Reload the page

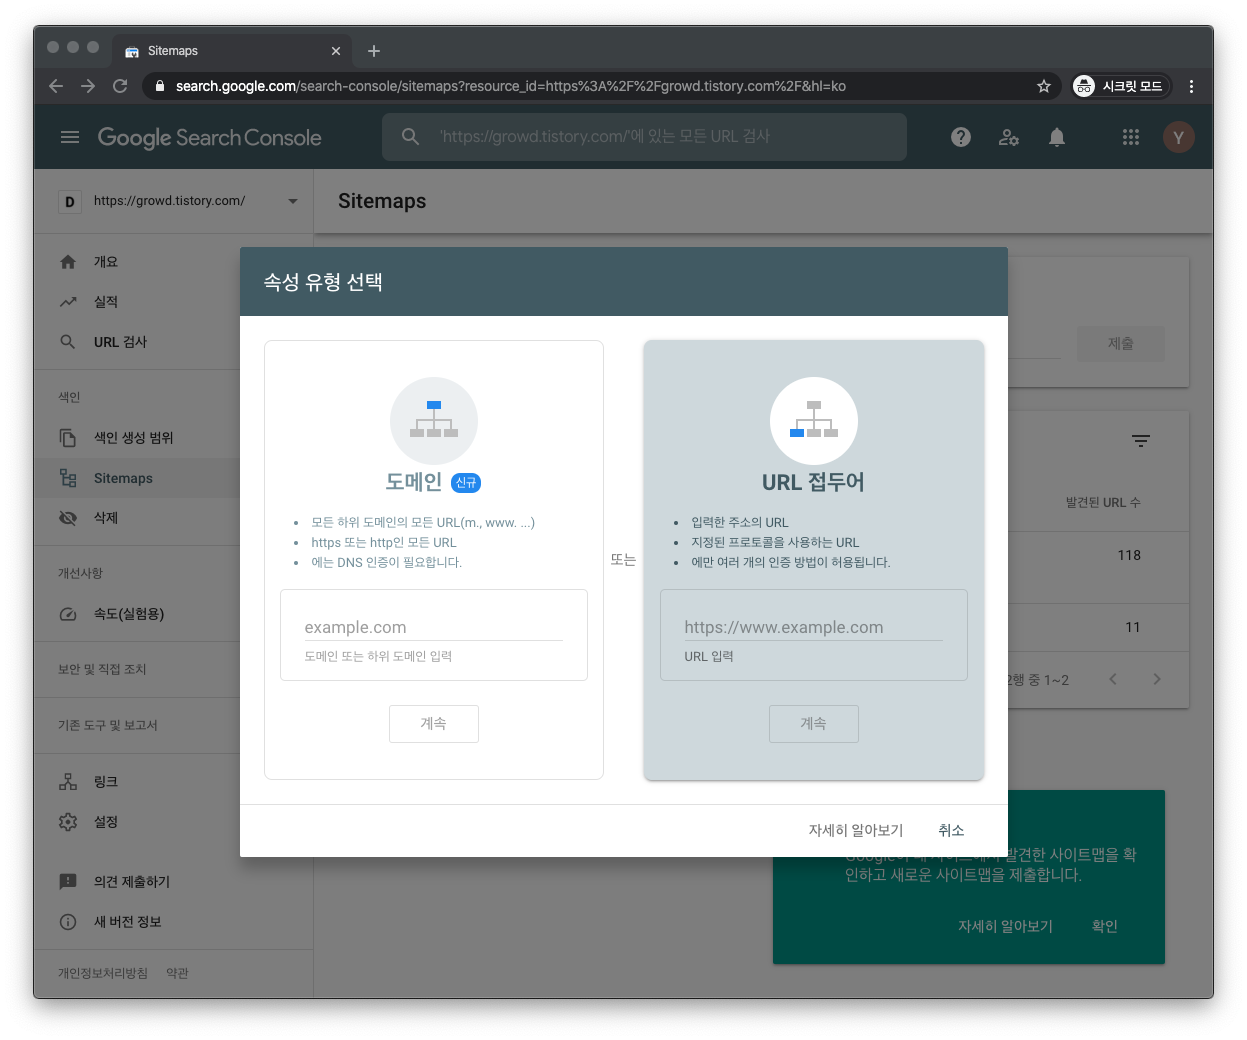coord(120,86)
